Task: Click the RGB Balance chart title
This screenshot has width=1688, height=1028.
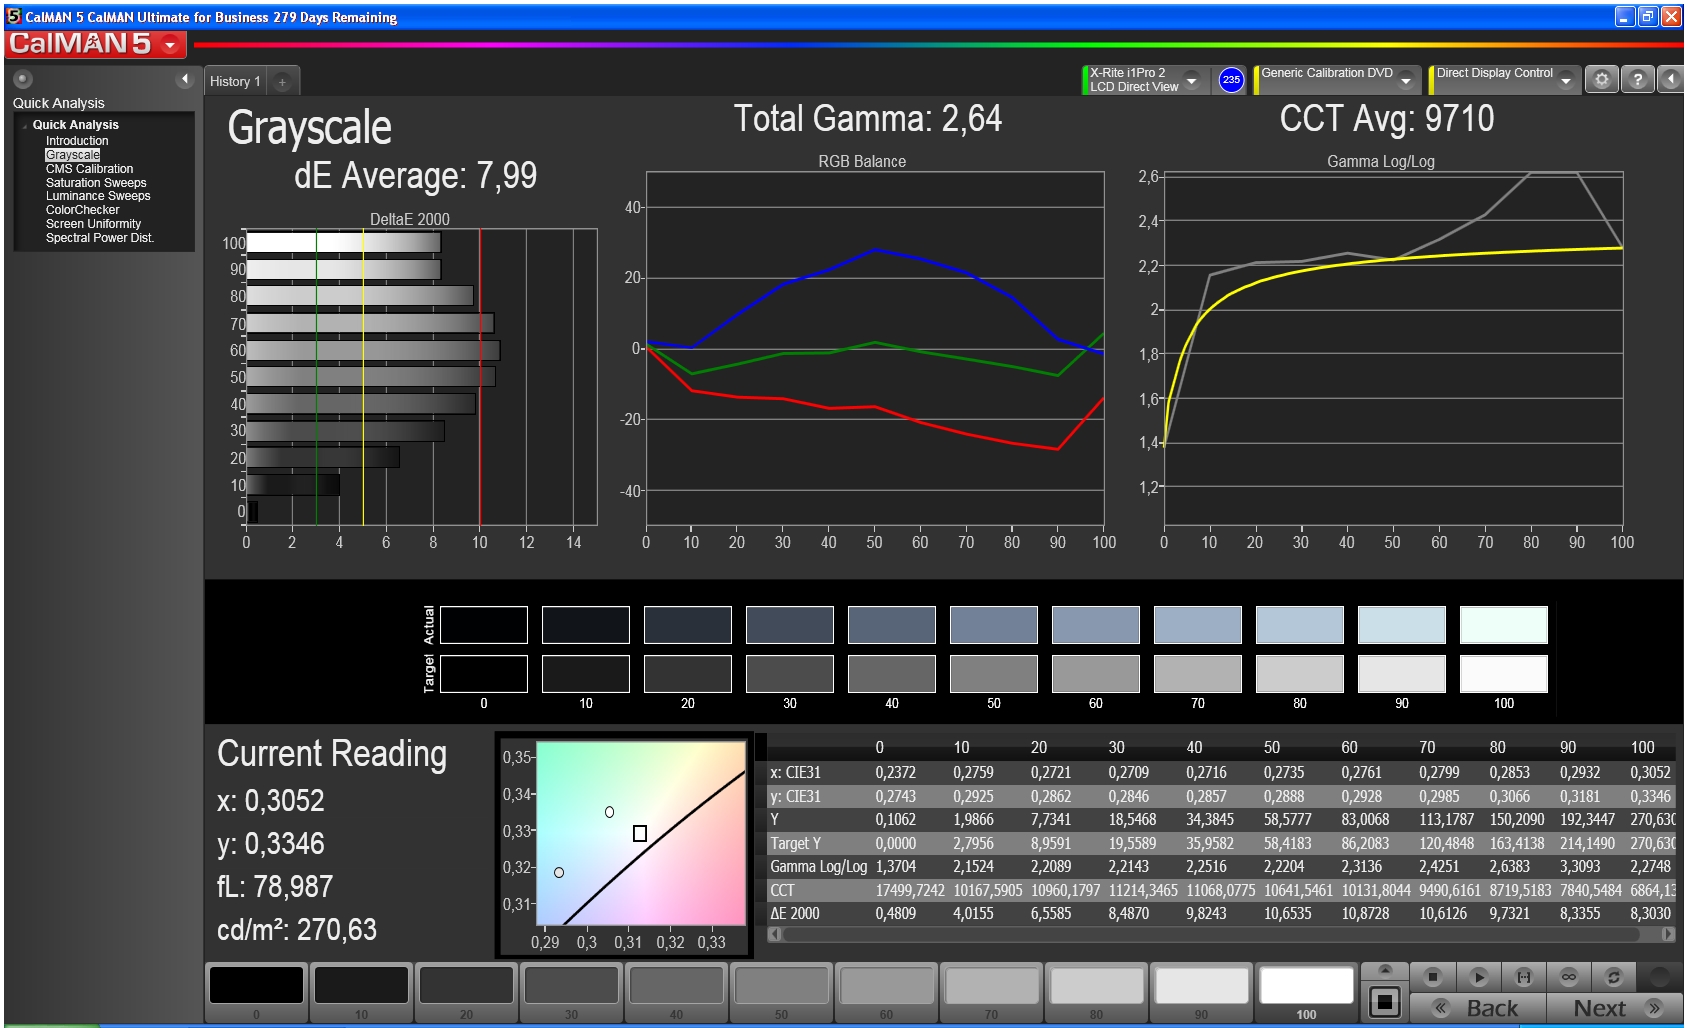Action: pyautogui.click(x=862, y=161)
